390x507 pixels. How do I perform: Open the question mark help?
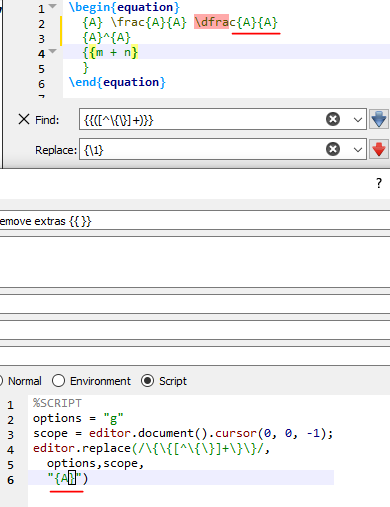click(x=379, y=183)
